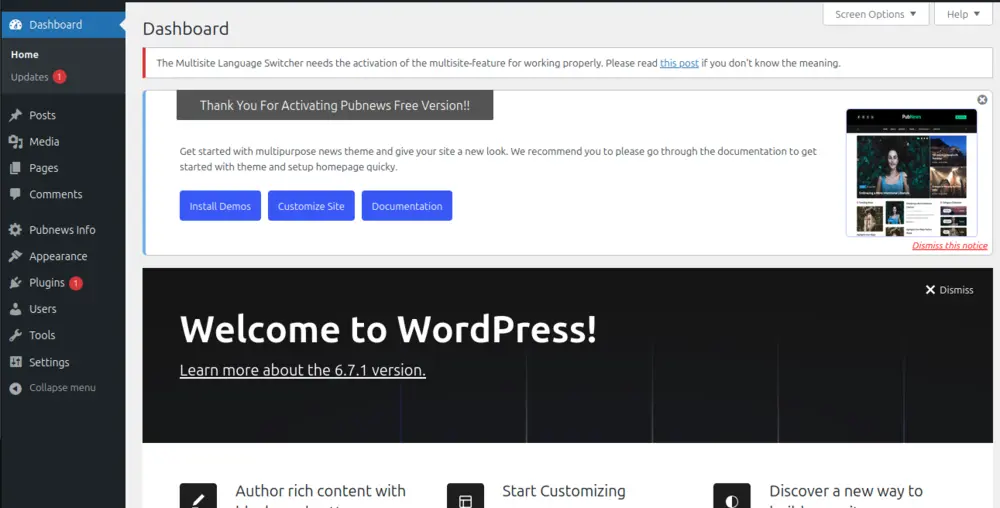Click the Posts pushpin icon

tap(15, 115)
